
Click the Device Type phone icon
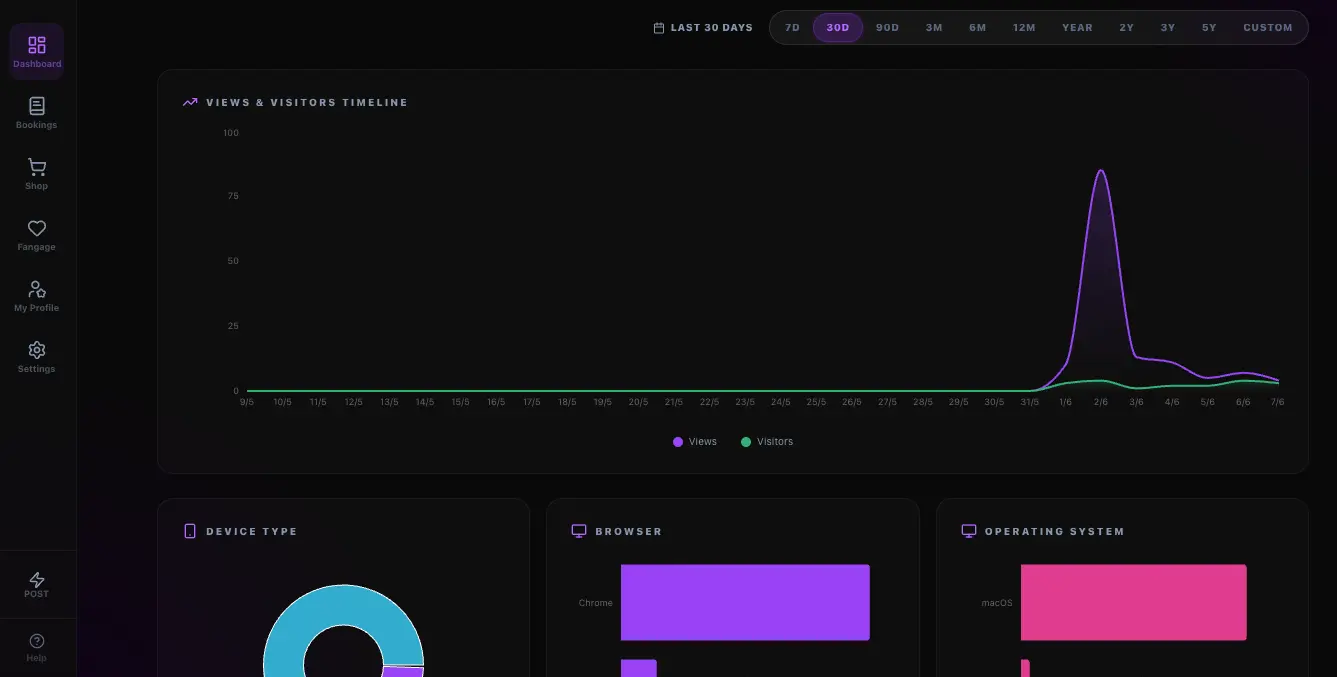[190, 531]
